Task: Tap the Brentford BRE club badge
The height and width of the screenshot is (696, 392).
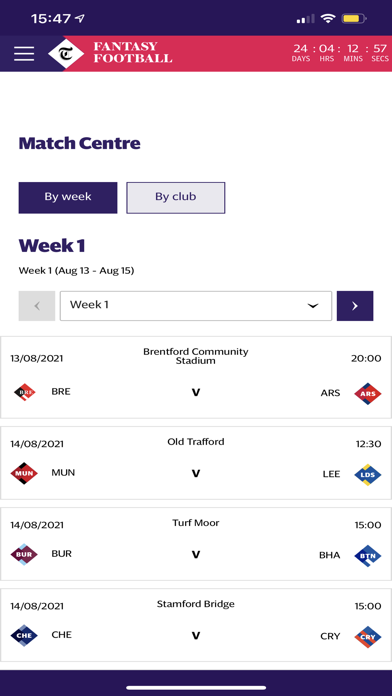Action: [24, 392]
